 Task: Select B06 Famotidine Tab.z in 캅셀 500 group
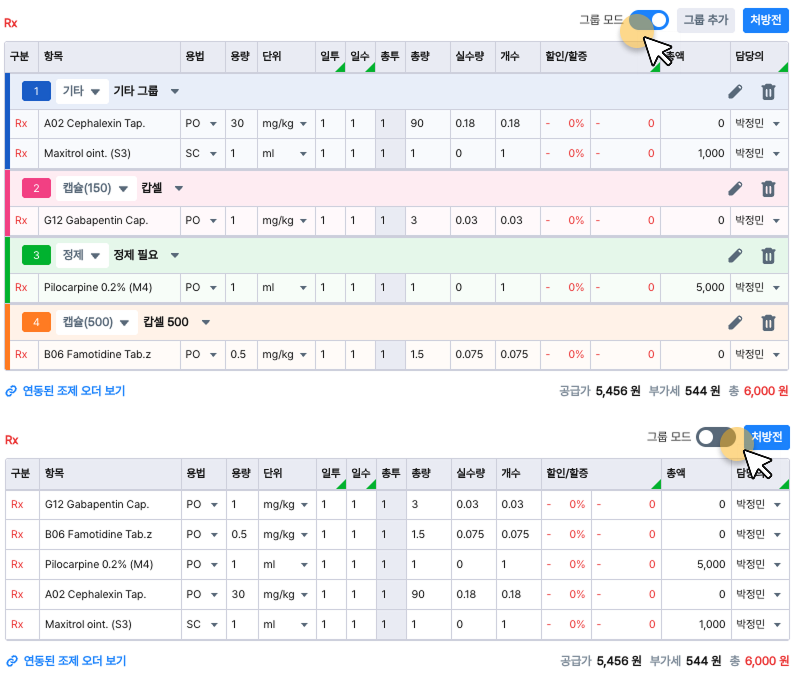coord(97,354)
